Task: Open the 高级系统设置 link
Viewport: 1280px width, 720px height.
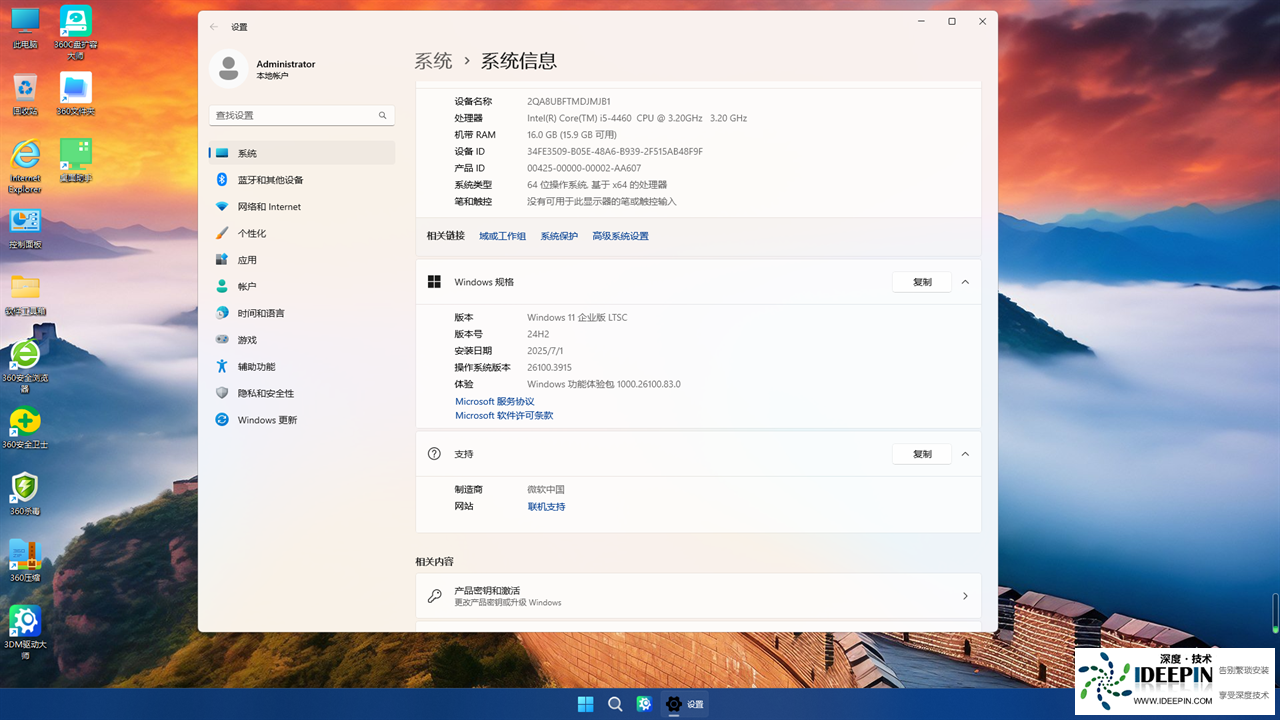Action: tap(620, 236)
